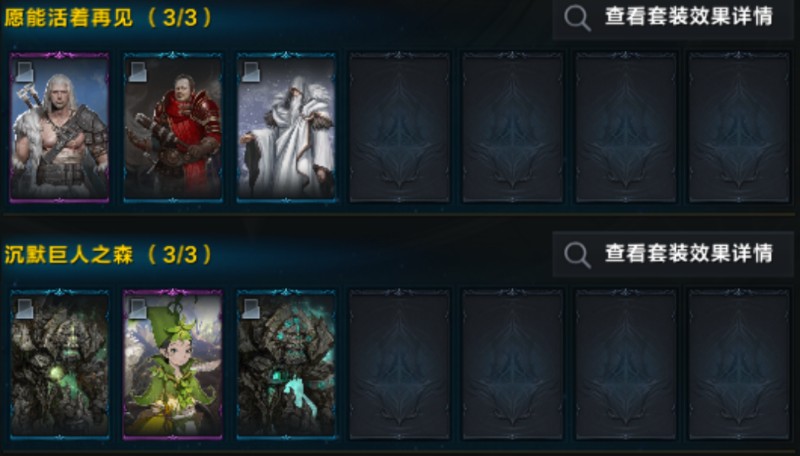Open 查看套装效果详情 for 沉默巨人之森 set

(x=672, y=254)
